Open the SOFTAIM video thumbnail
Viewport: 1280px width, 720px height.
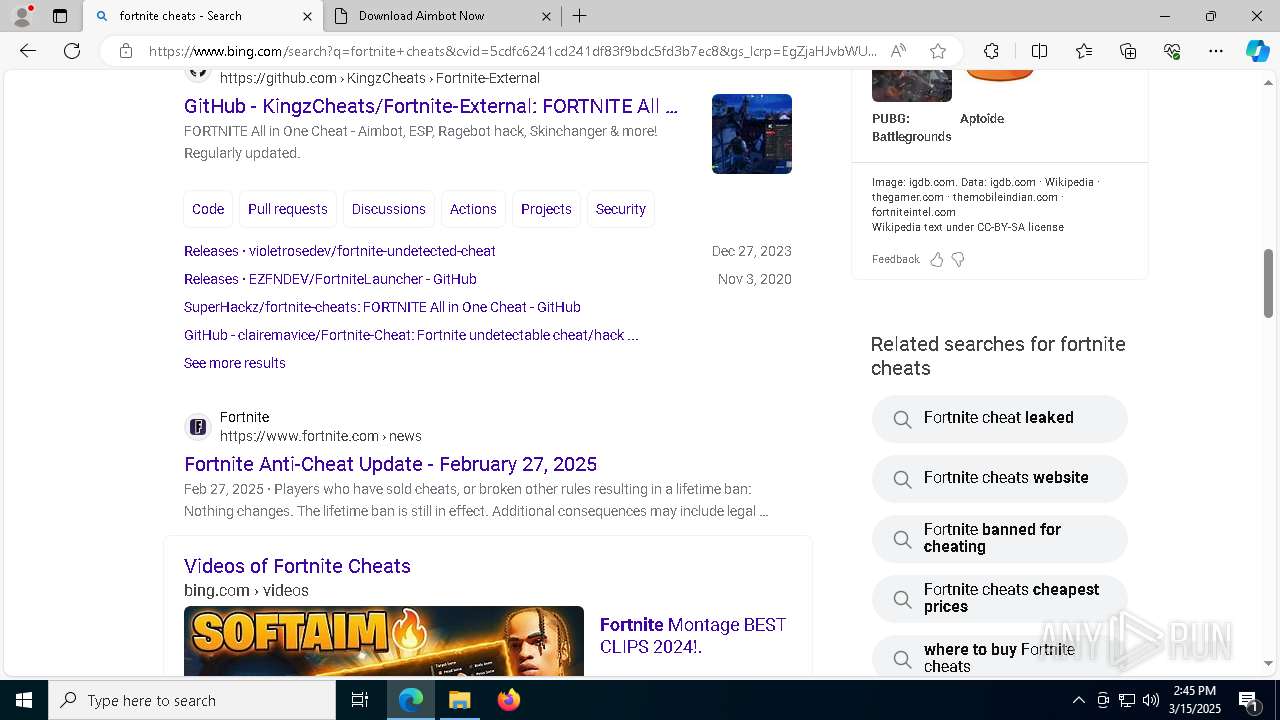(384, 640)
